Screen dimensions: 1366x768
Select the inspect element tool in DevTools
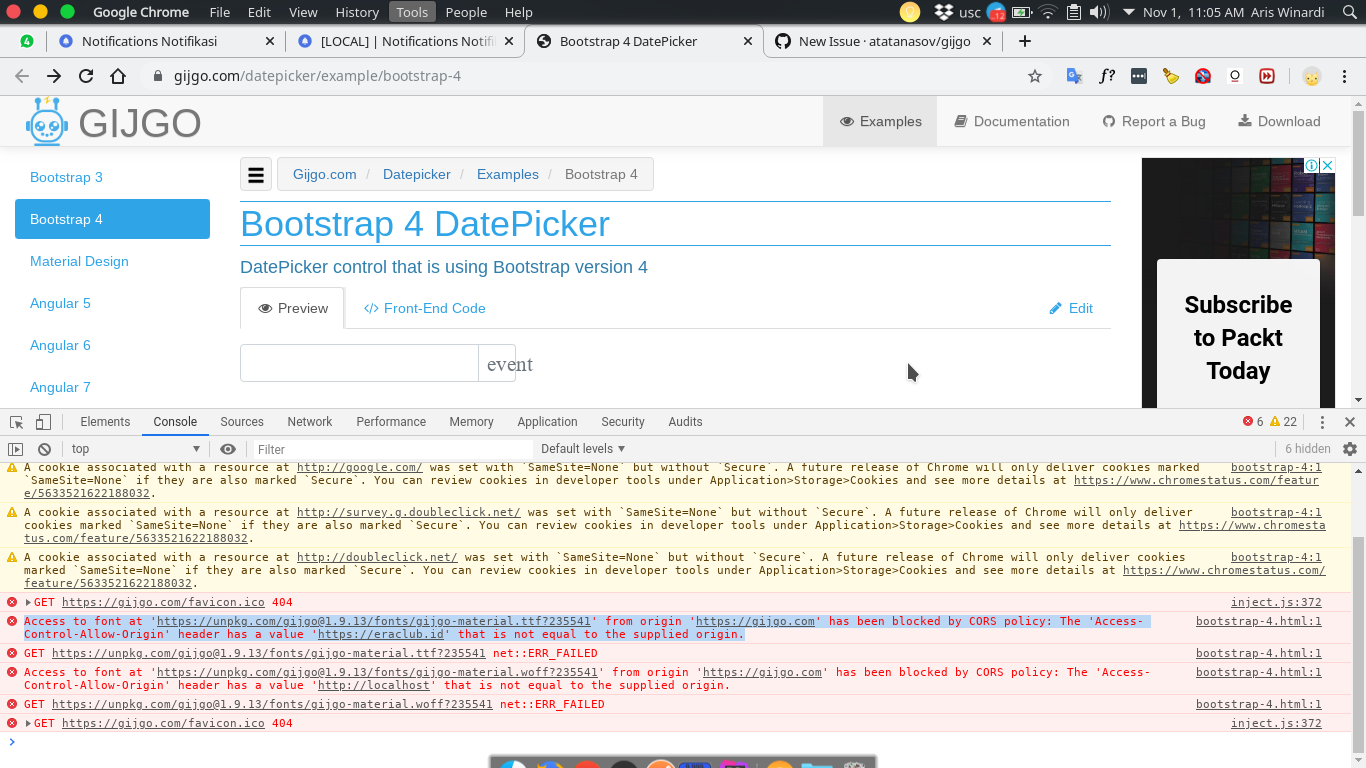16,421
